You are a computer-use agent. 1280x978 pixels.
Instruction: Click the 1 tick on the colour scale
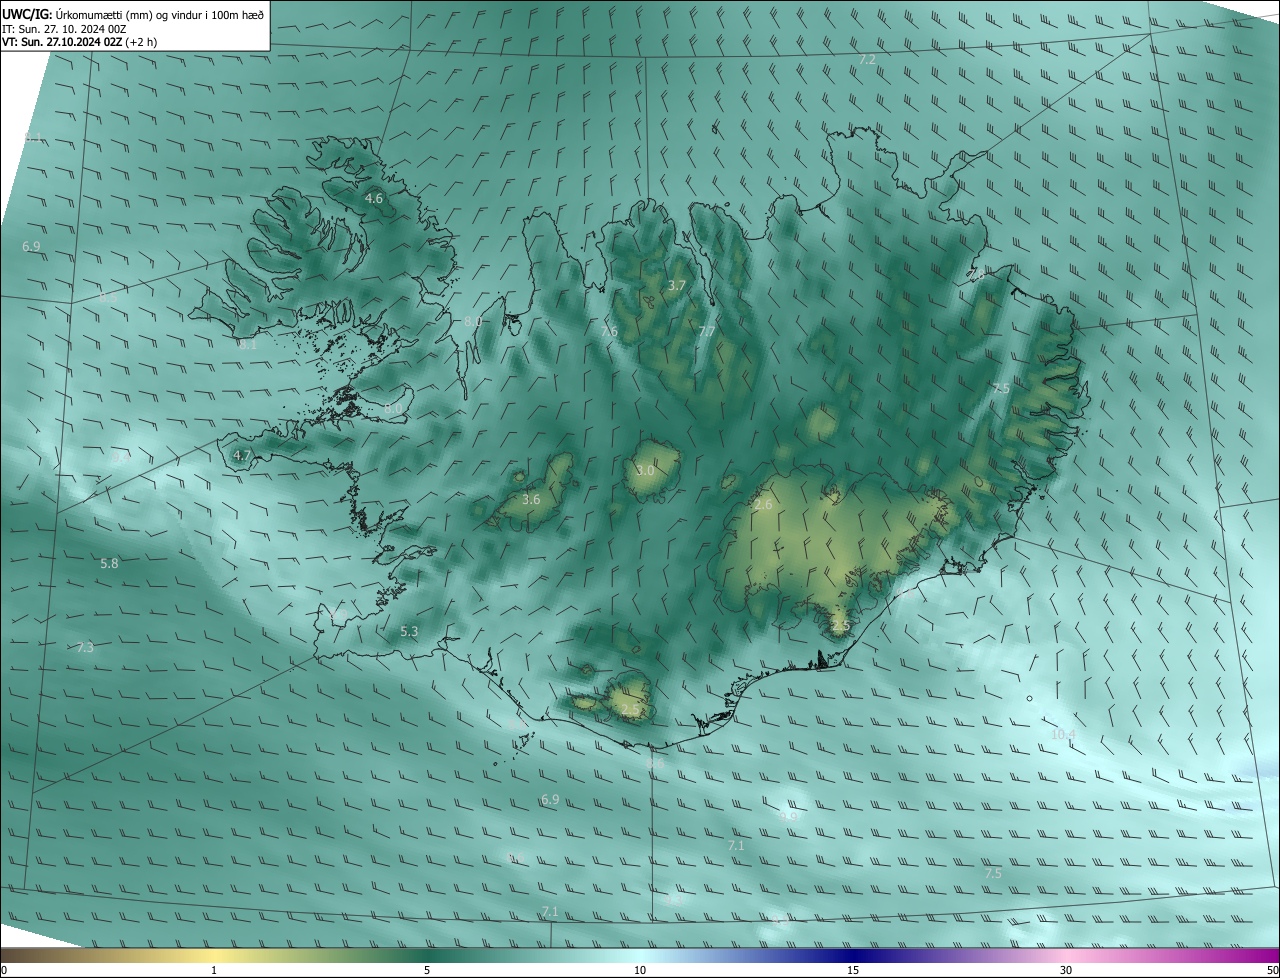(214, 970)
